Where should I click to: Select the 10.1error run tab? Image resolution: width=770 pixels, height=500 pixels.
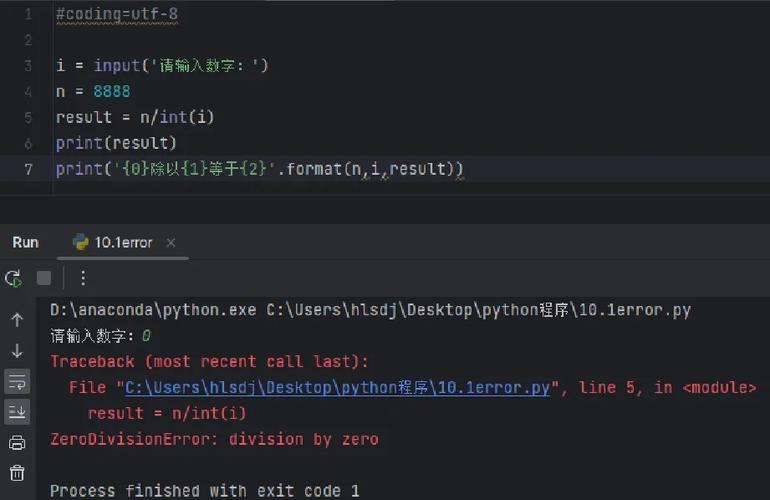coord(123,243)
